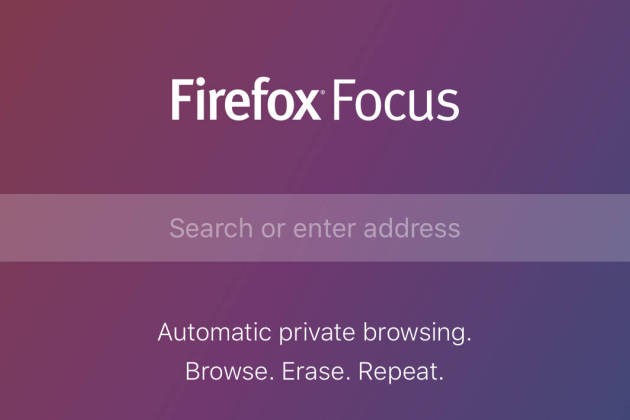This screenshot has width=630, height=420.
Task: Select the "Automatic private browsing." text line
Action: [315, 333]
